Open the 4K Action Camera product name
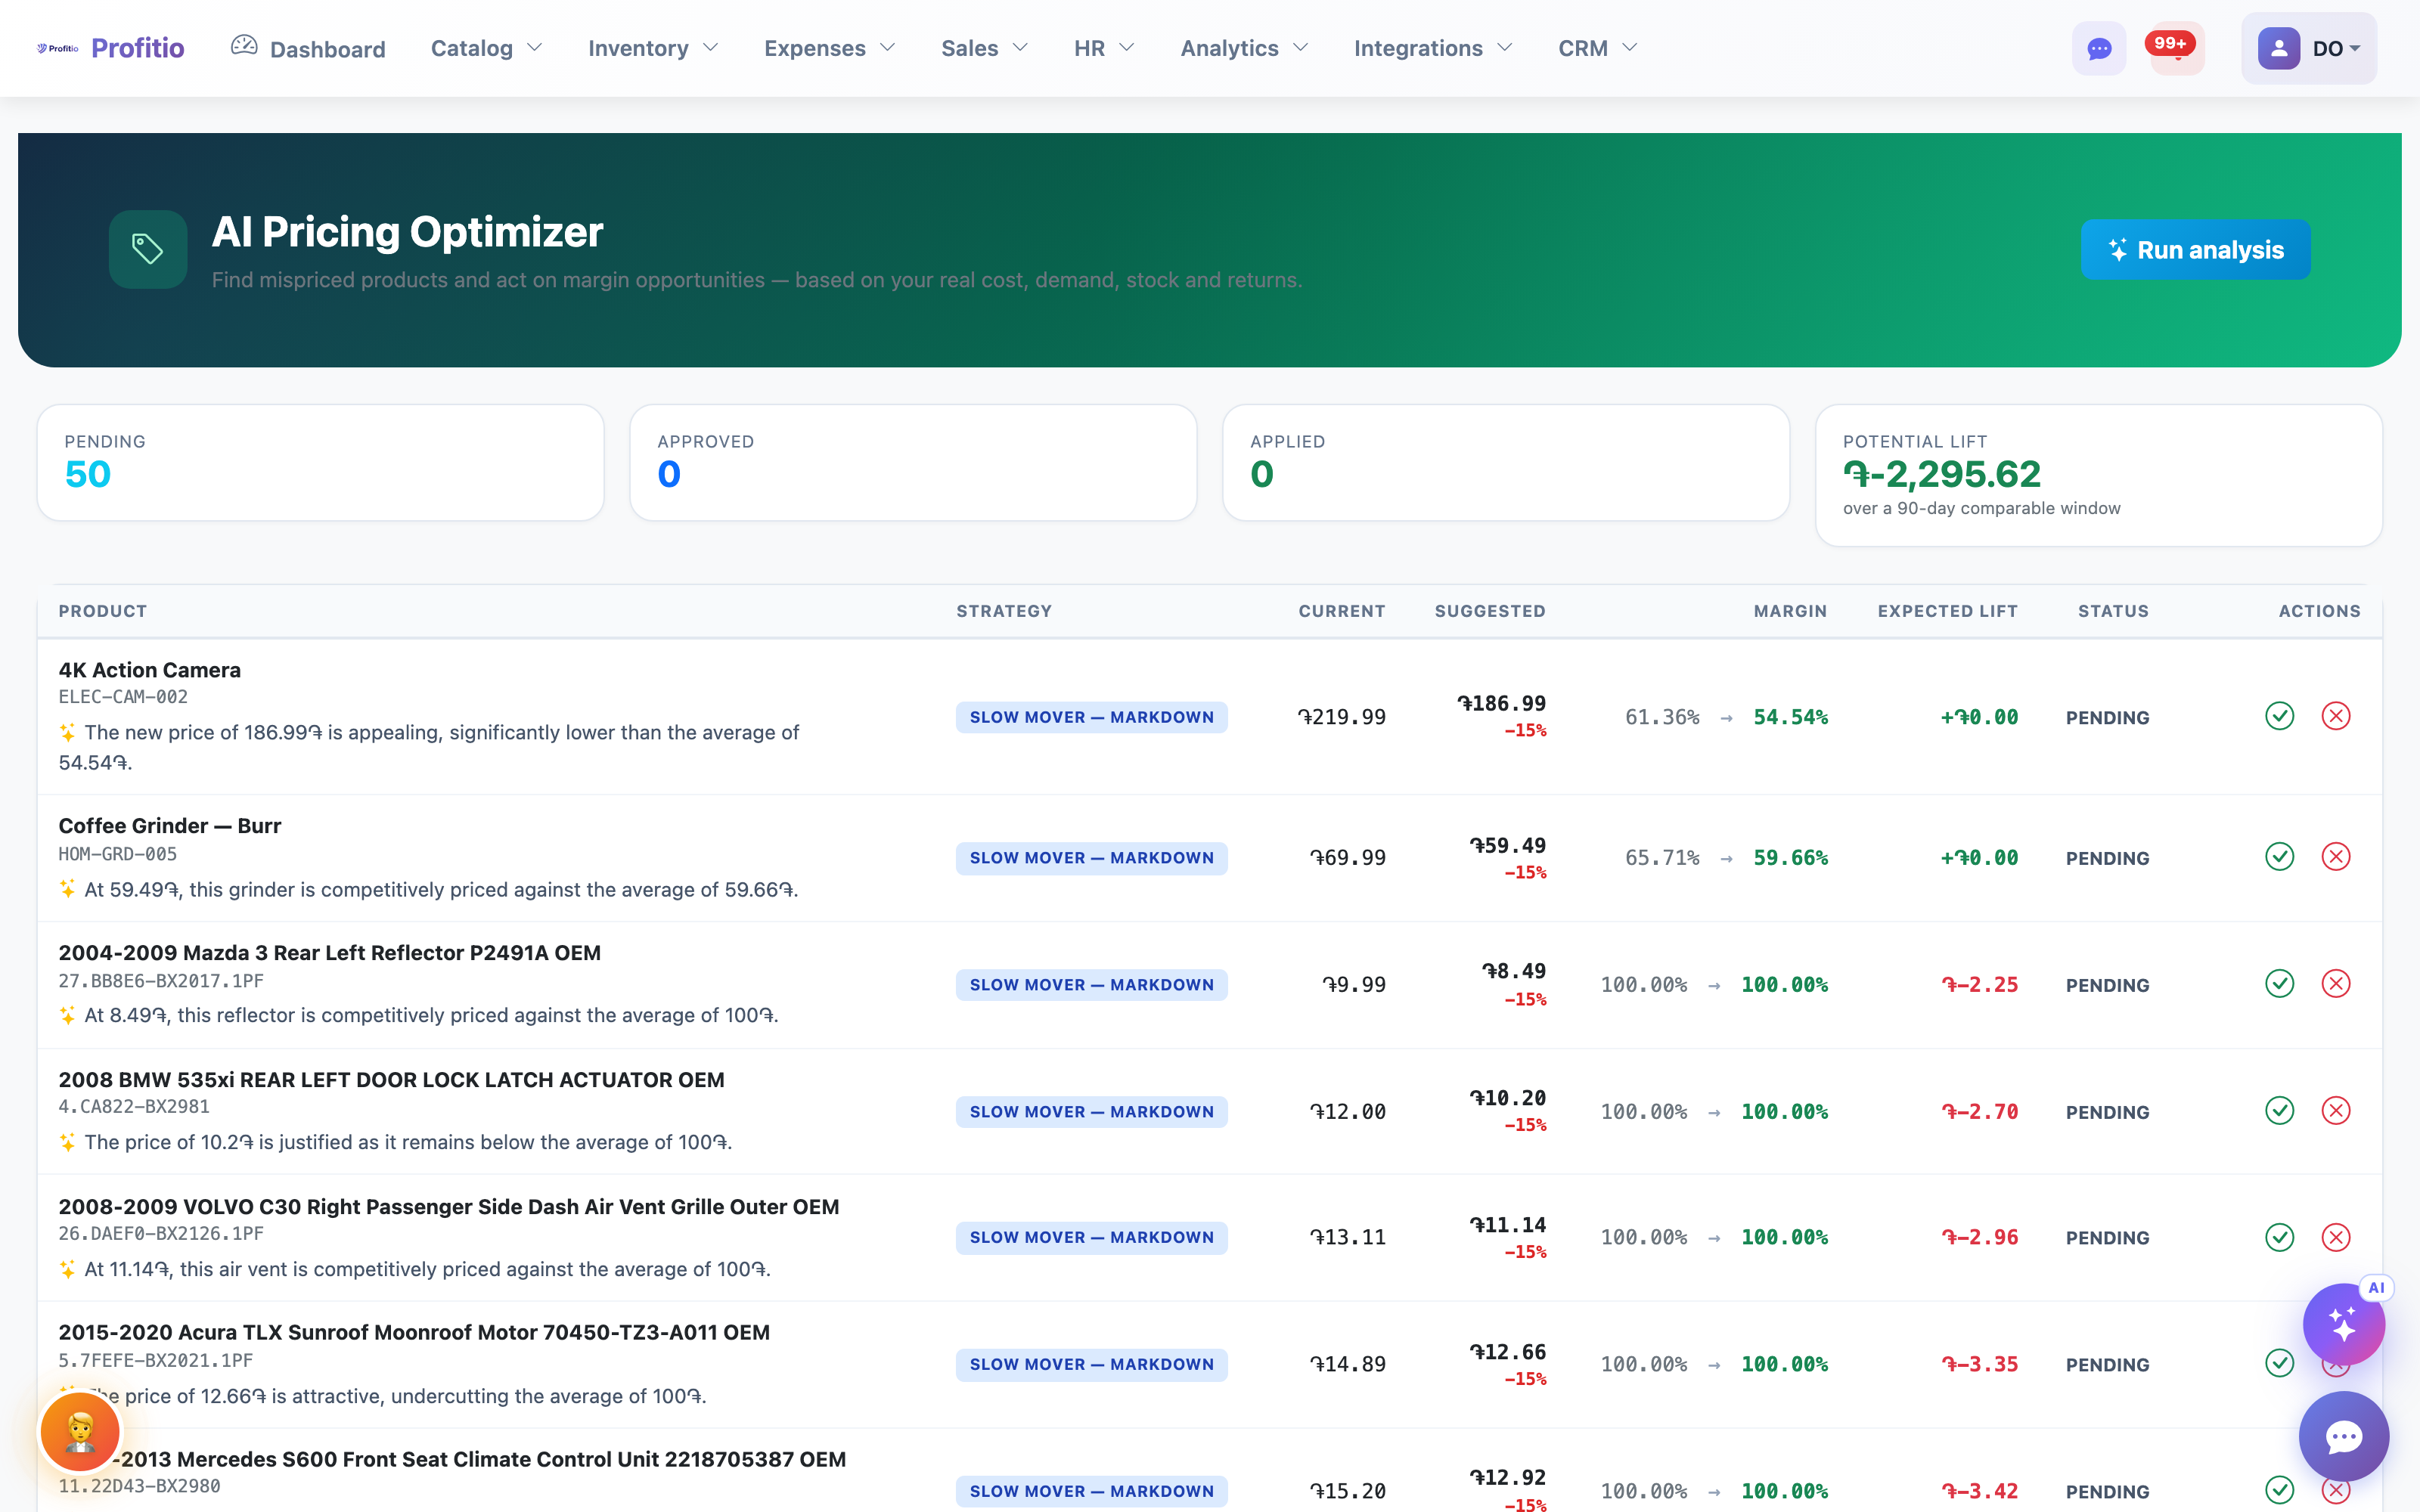The image size is (2420, 1512). pyautogui.click(x=149, y=670)
